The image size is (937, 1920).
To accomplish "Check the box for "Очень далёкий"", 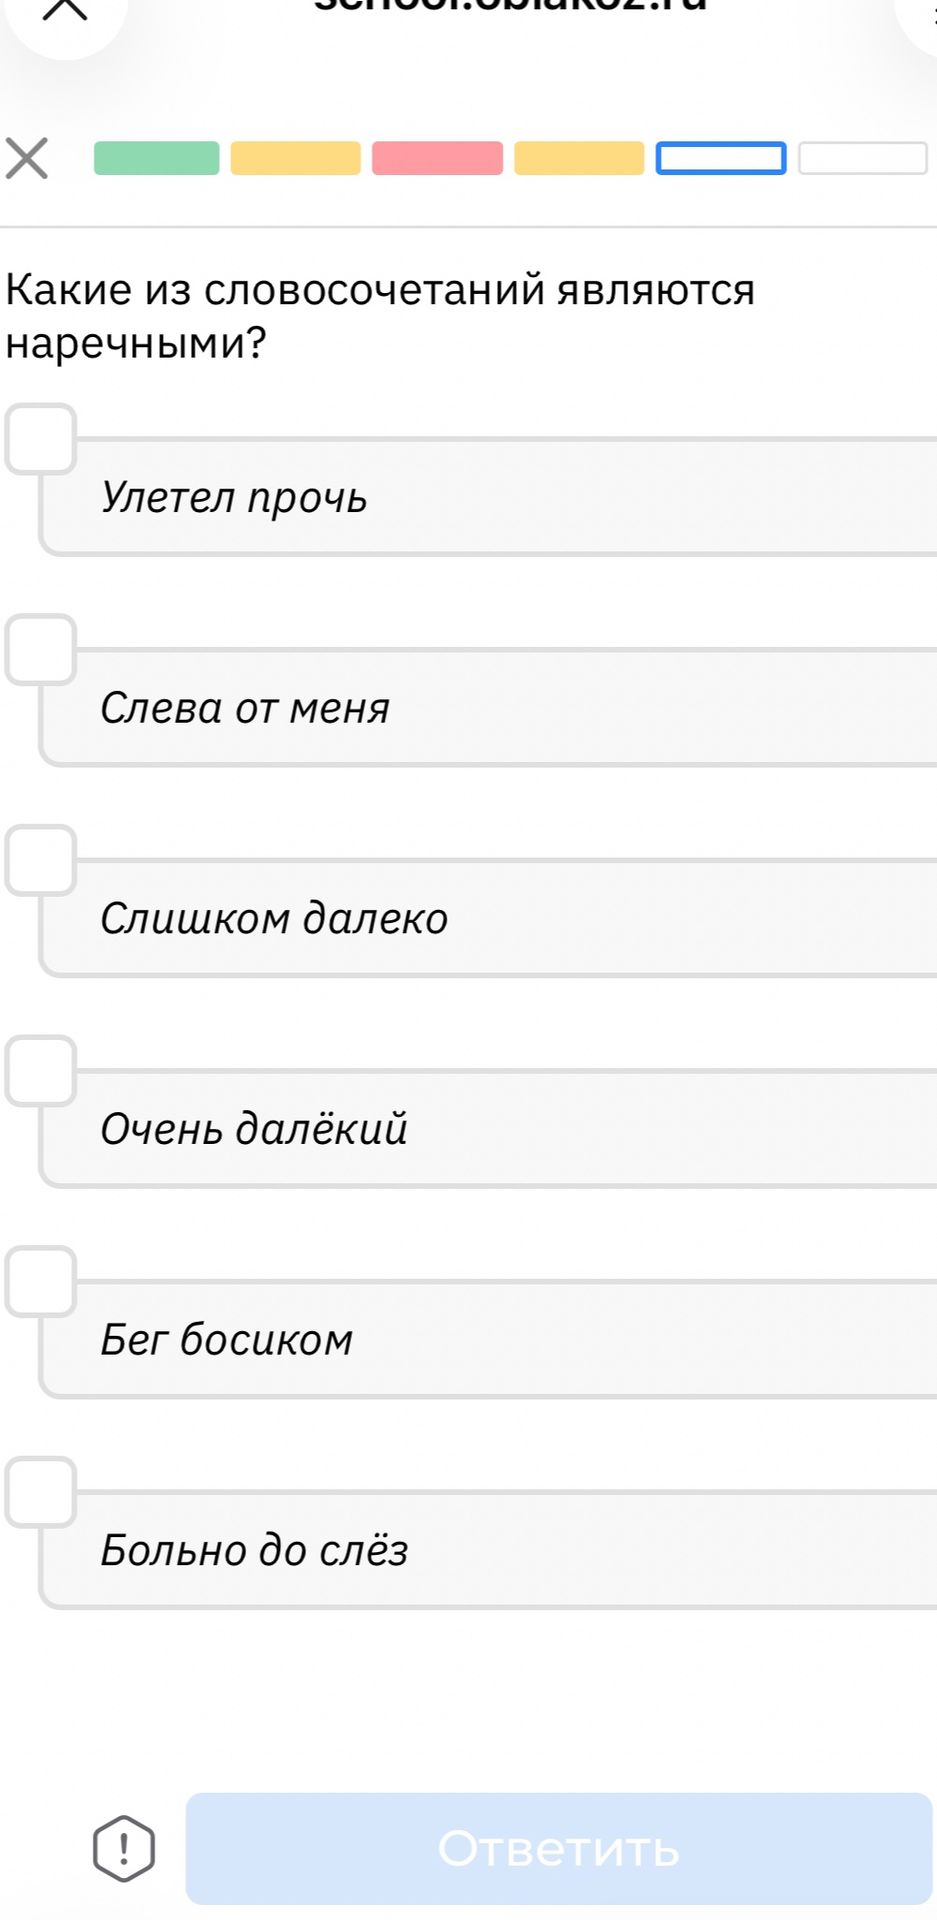I will [41, 1071].
